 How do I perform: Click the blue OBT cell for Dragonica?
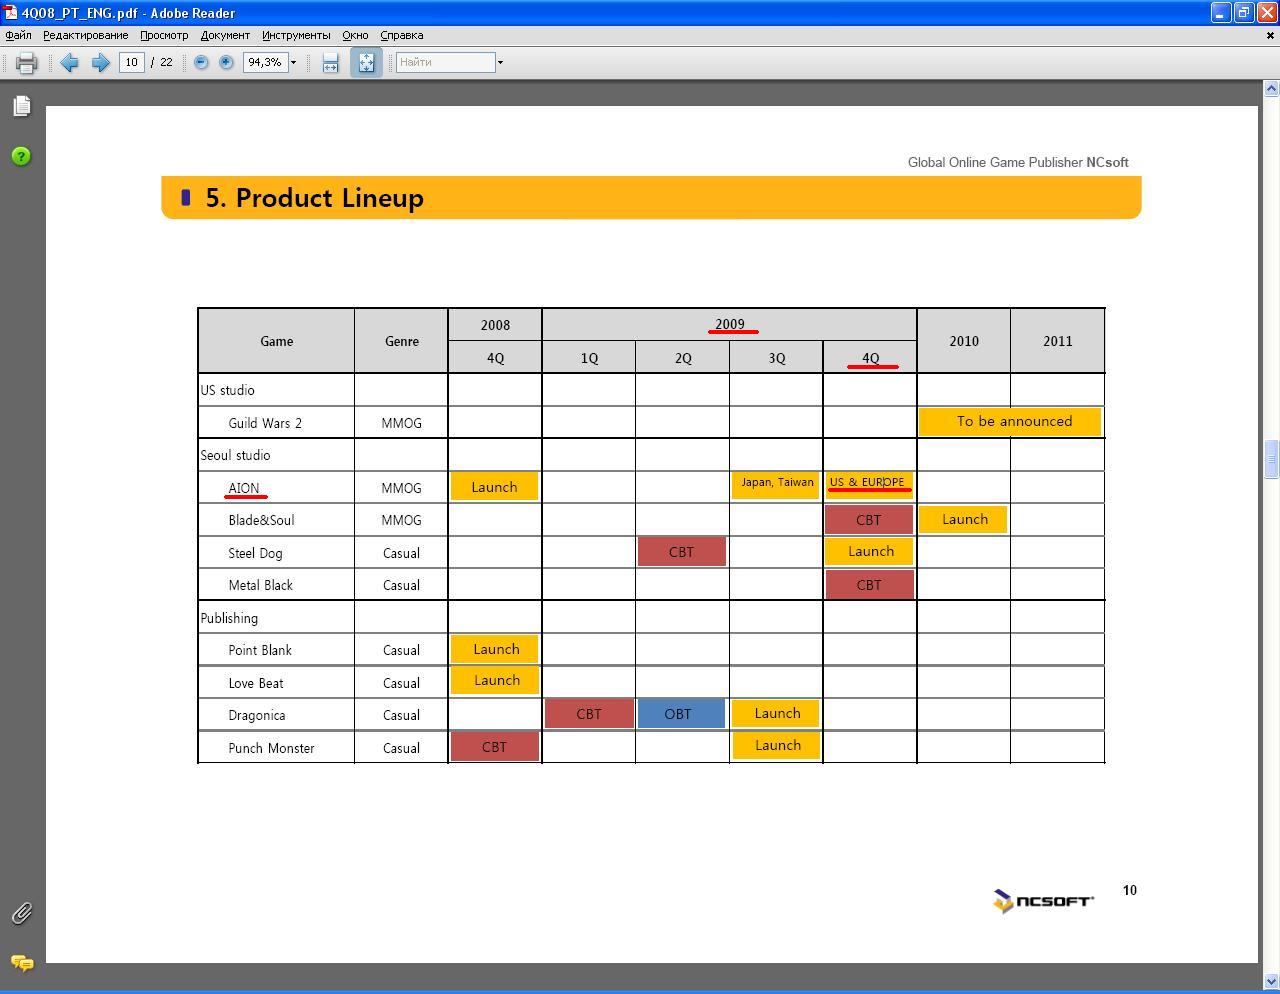pos(681,714)
